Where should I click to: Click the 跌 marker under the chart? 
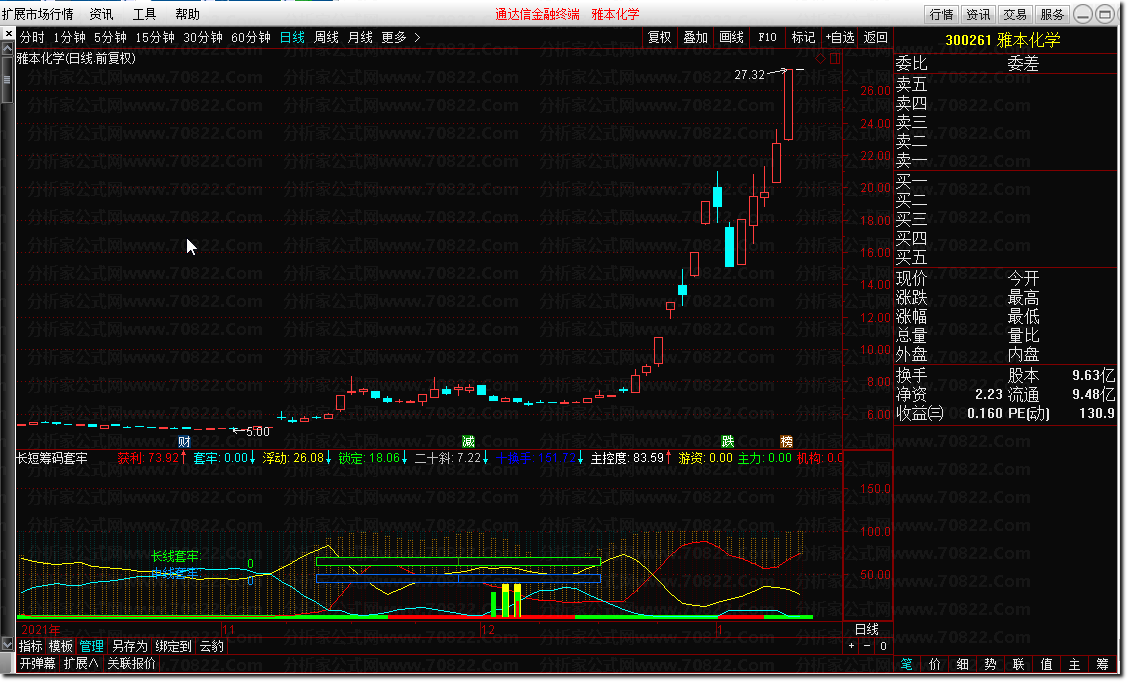(x=728, y=441)
